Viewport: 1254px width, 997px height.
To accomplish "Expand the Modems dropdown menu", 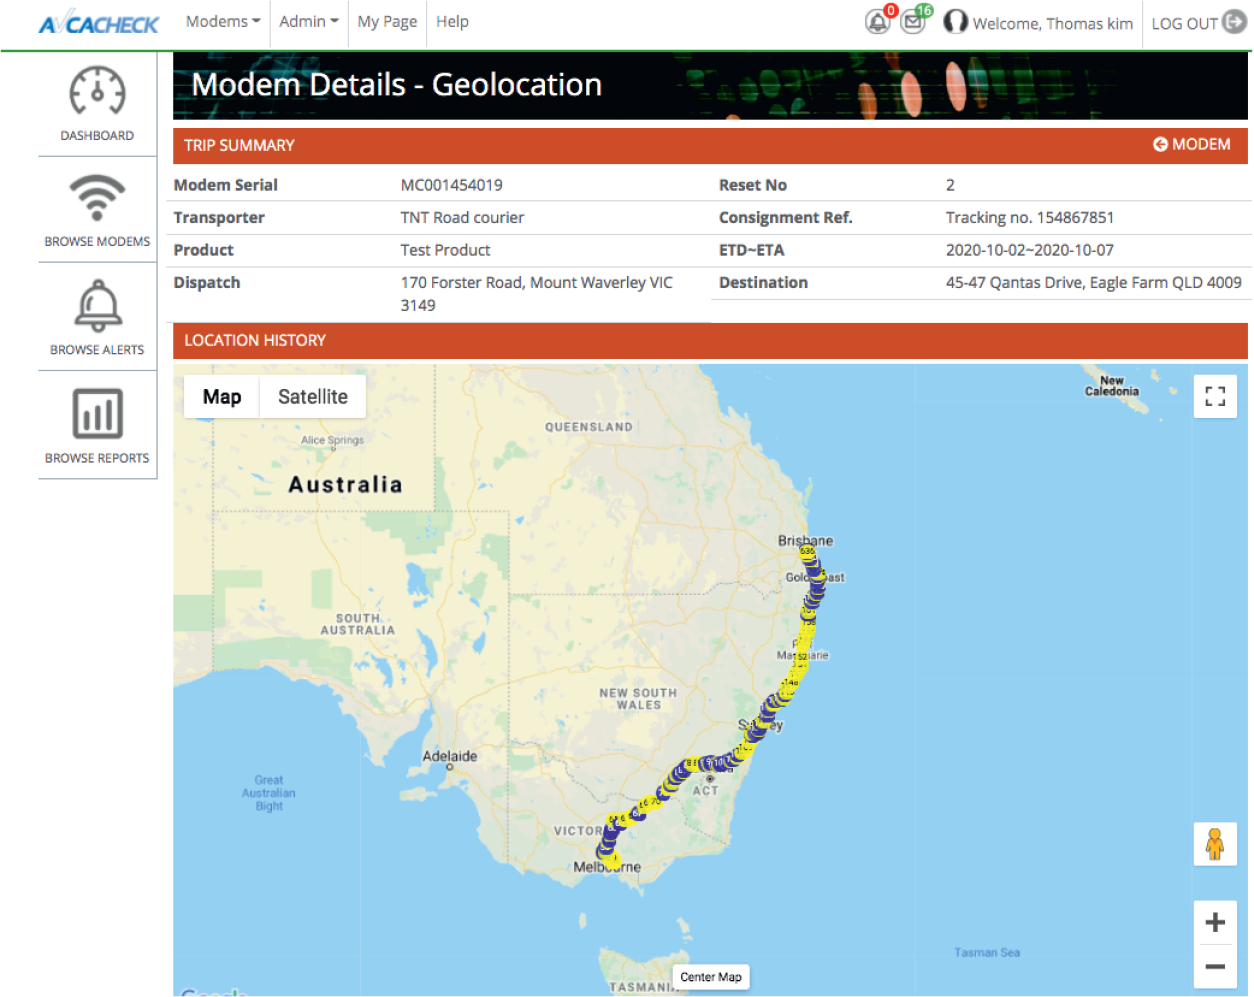I will tap(222, 22).
